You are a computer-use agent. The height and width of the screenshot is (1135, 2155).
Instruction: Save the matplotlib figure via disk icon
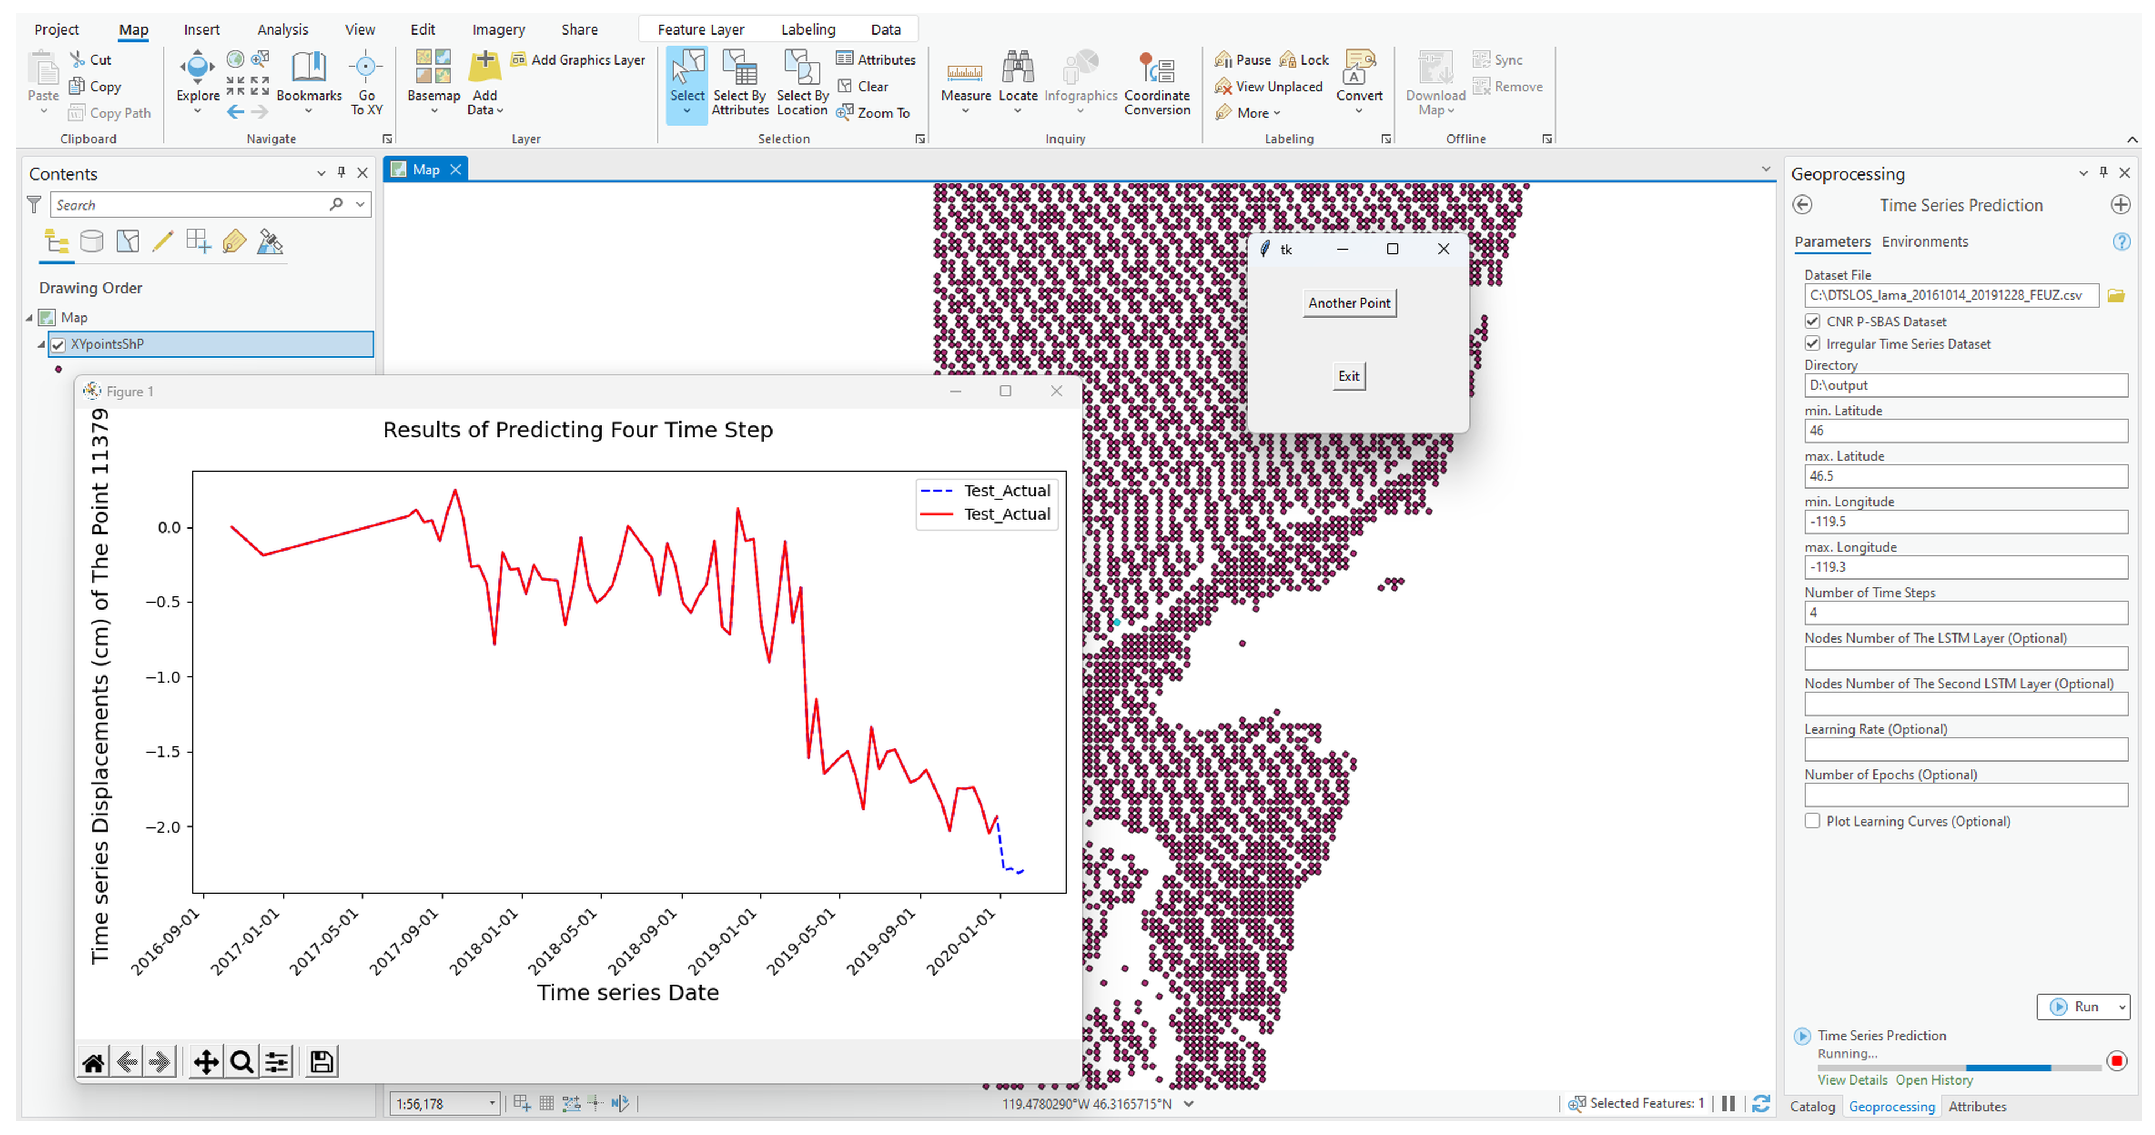(321, 1062)
